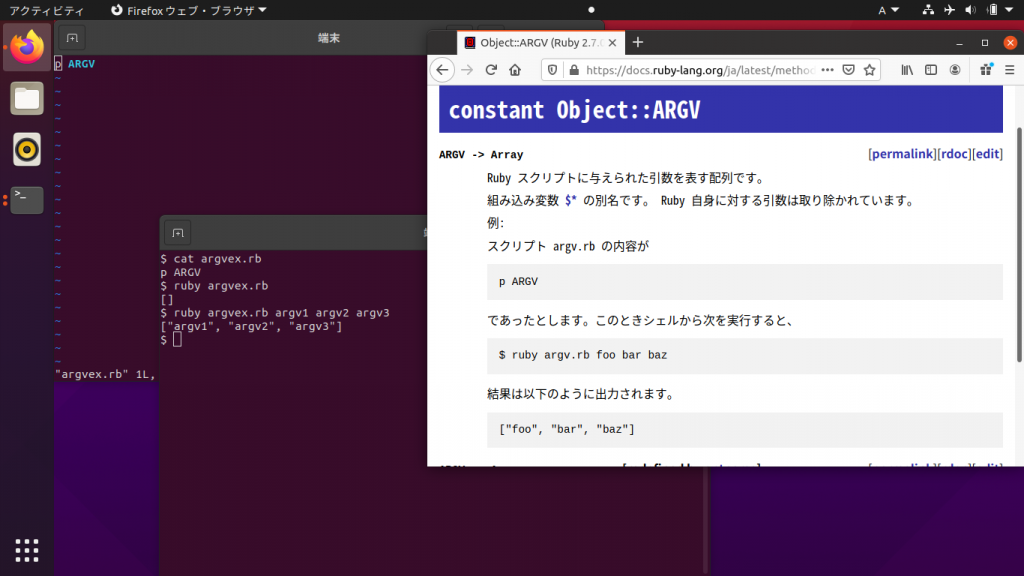Open the Firefox hamburger menu
The width and height of the screenshot is (1024, 576).
click(x=1007, y=70)
